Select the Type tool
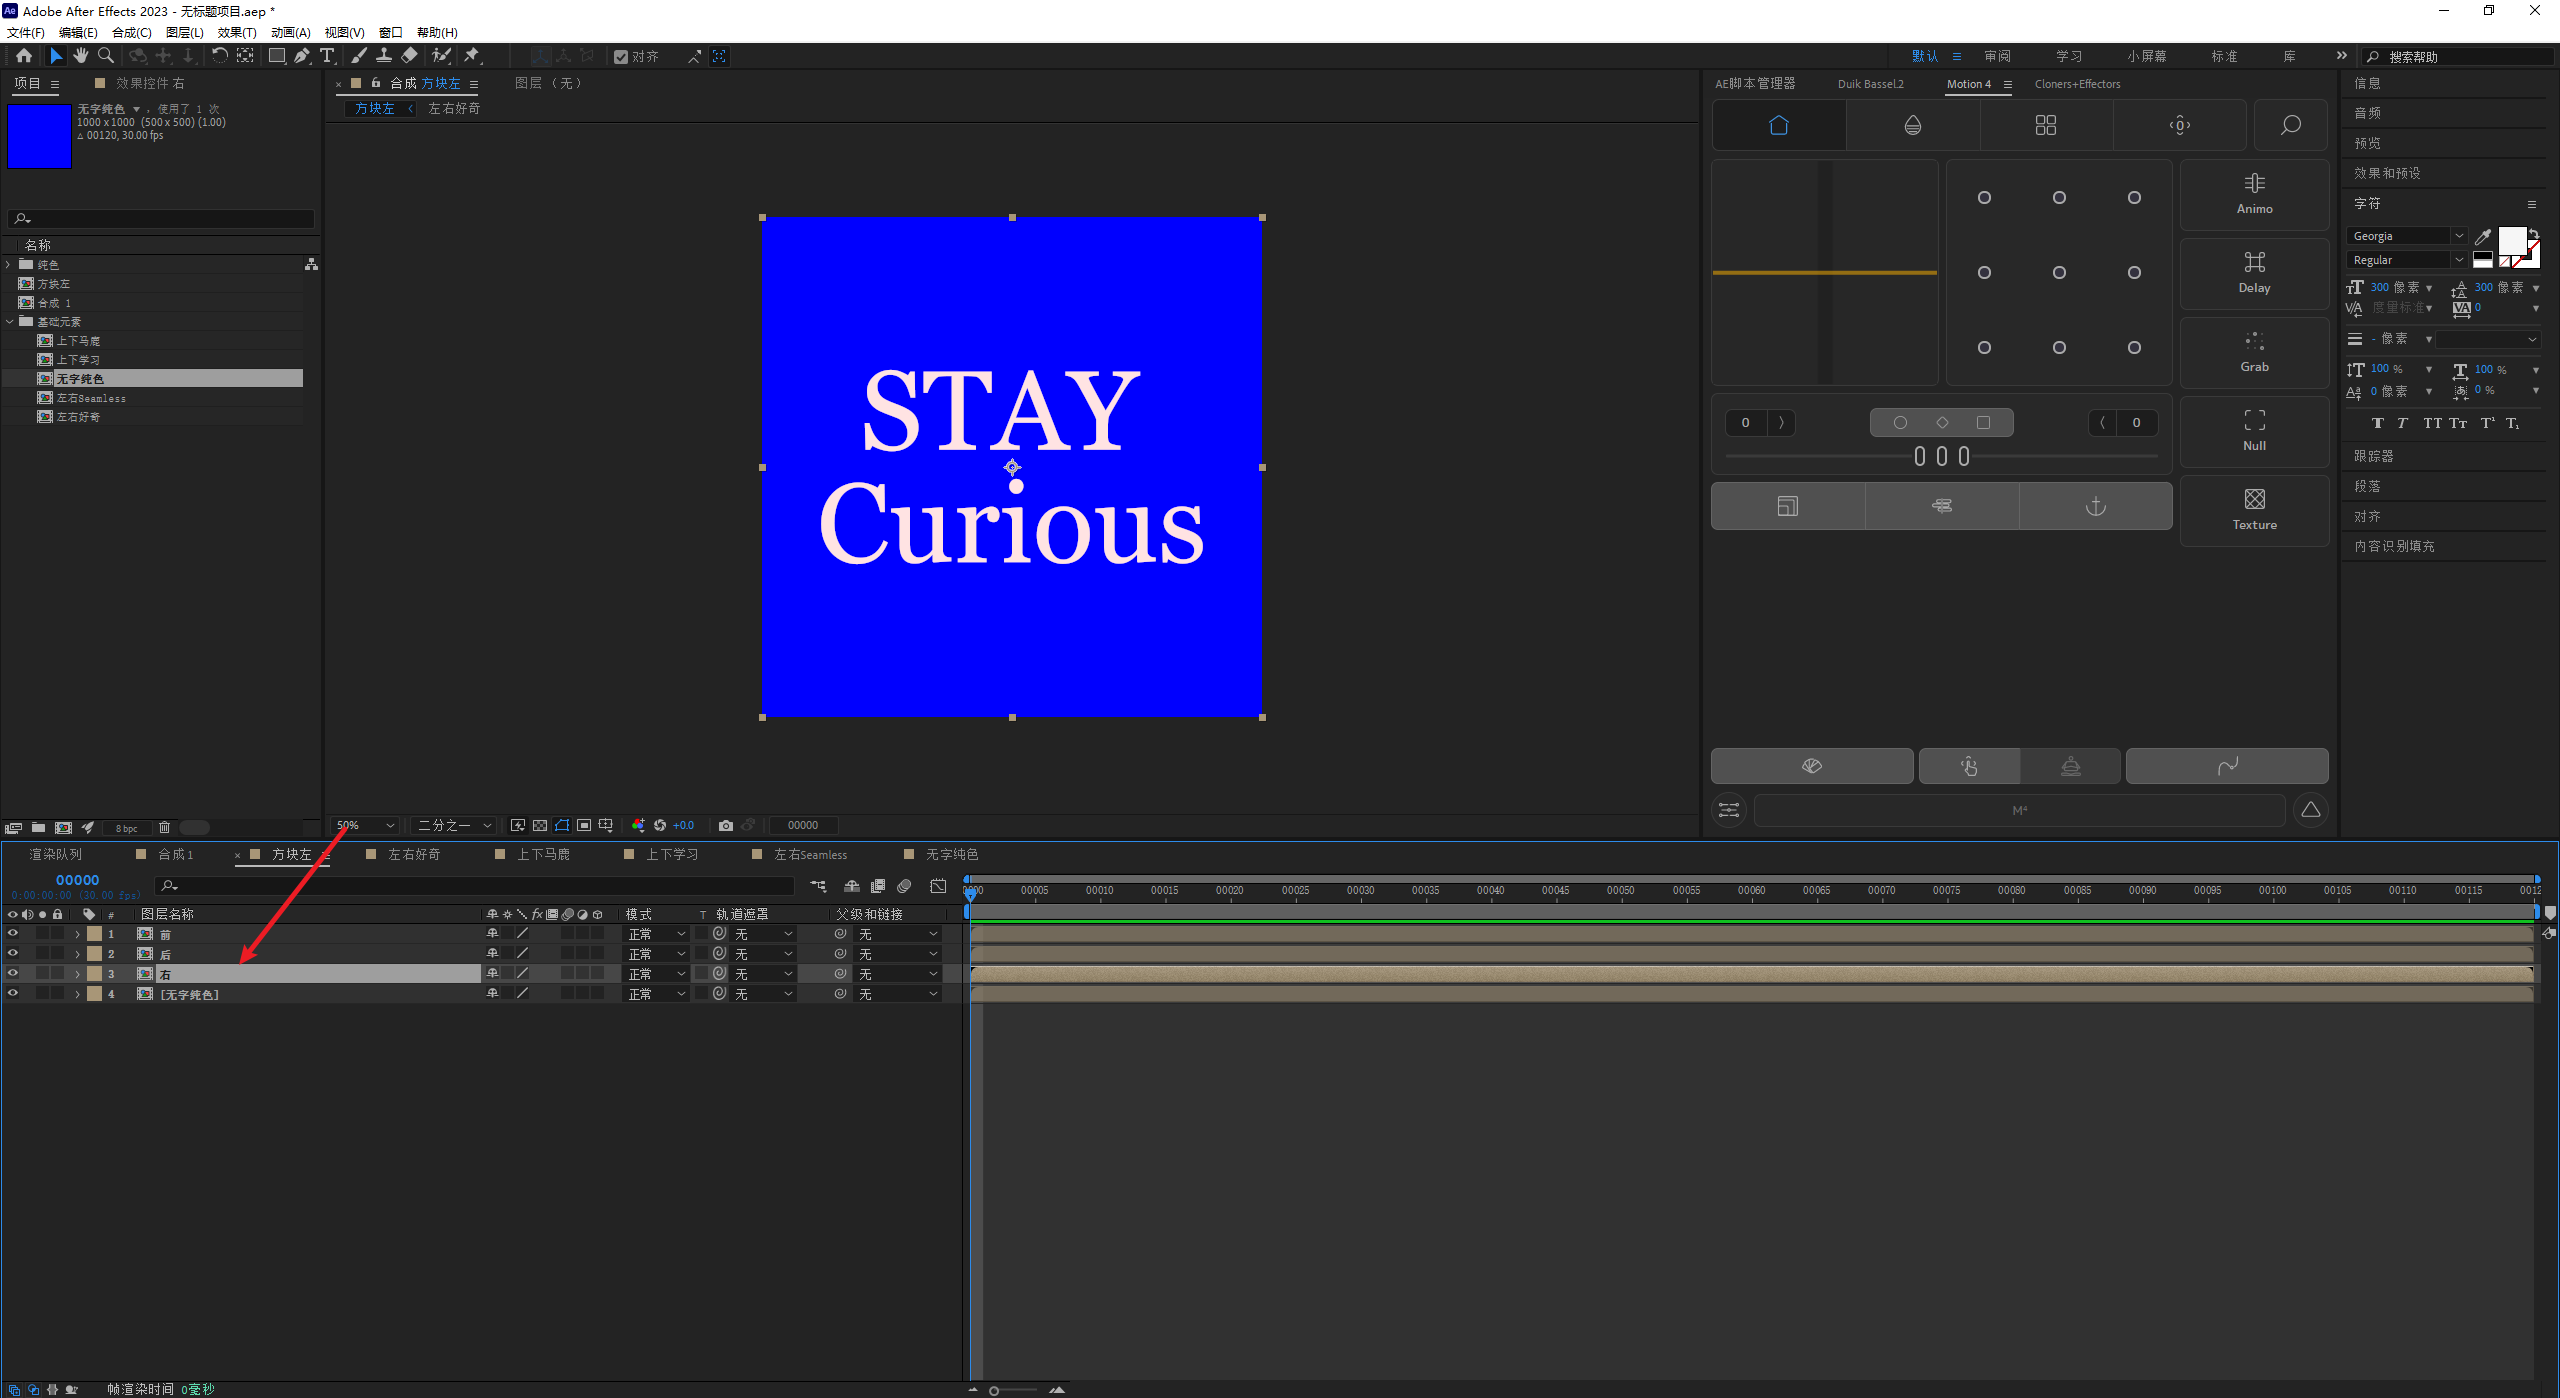Viewport: 2560px width, 1398px height. tap(327, 56)
